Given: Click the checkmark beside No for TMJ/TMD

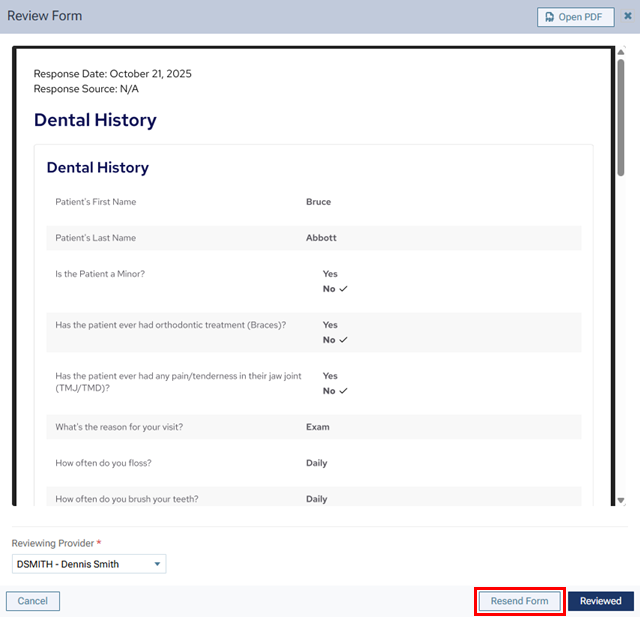Looking at the screenshot, I should point(343,391).
